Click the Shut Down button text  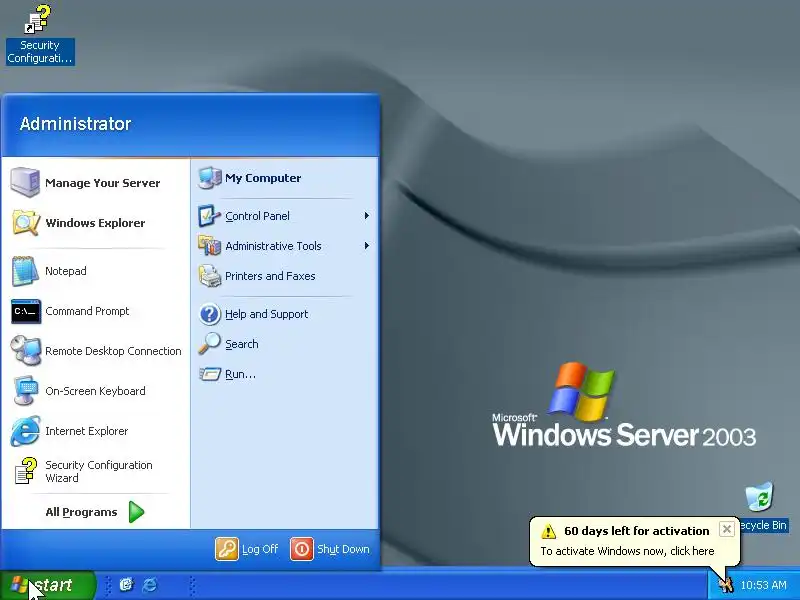pos(343,549)
